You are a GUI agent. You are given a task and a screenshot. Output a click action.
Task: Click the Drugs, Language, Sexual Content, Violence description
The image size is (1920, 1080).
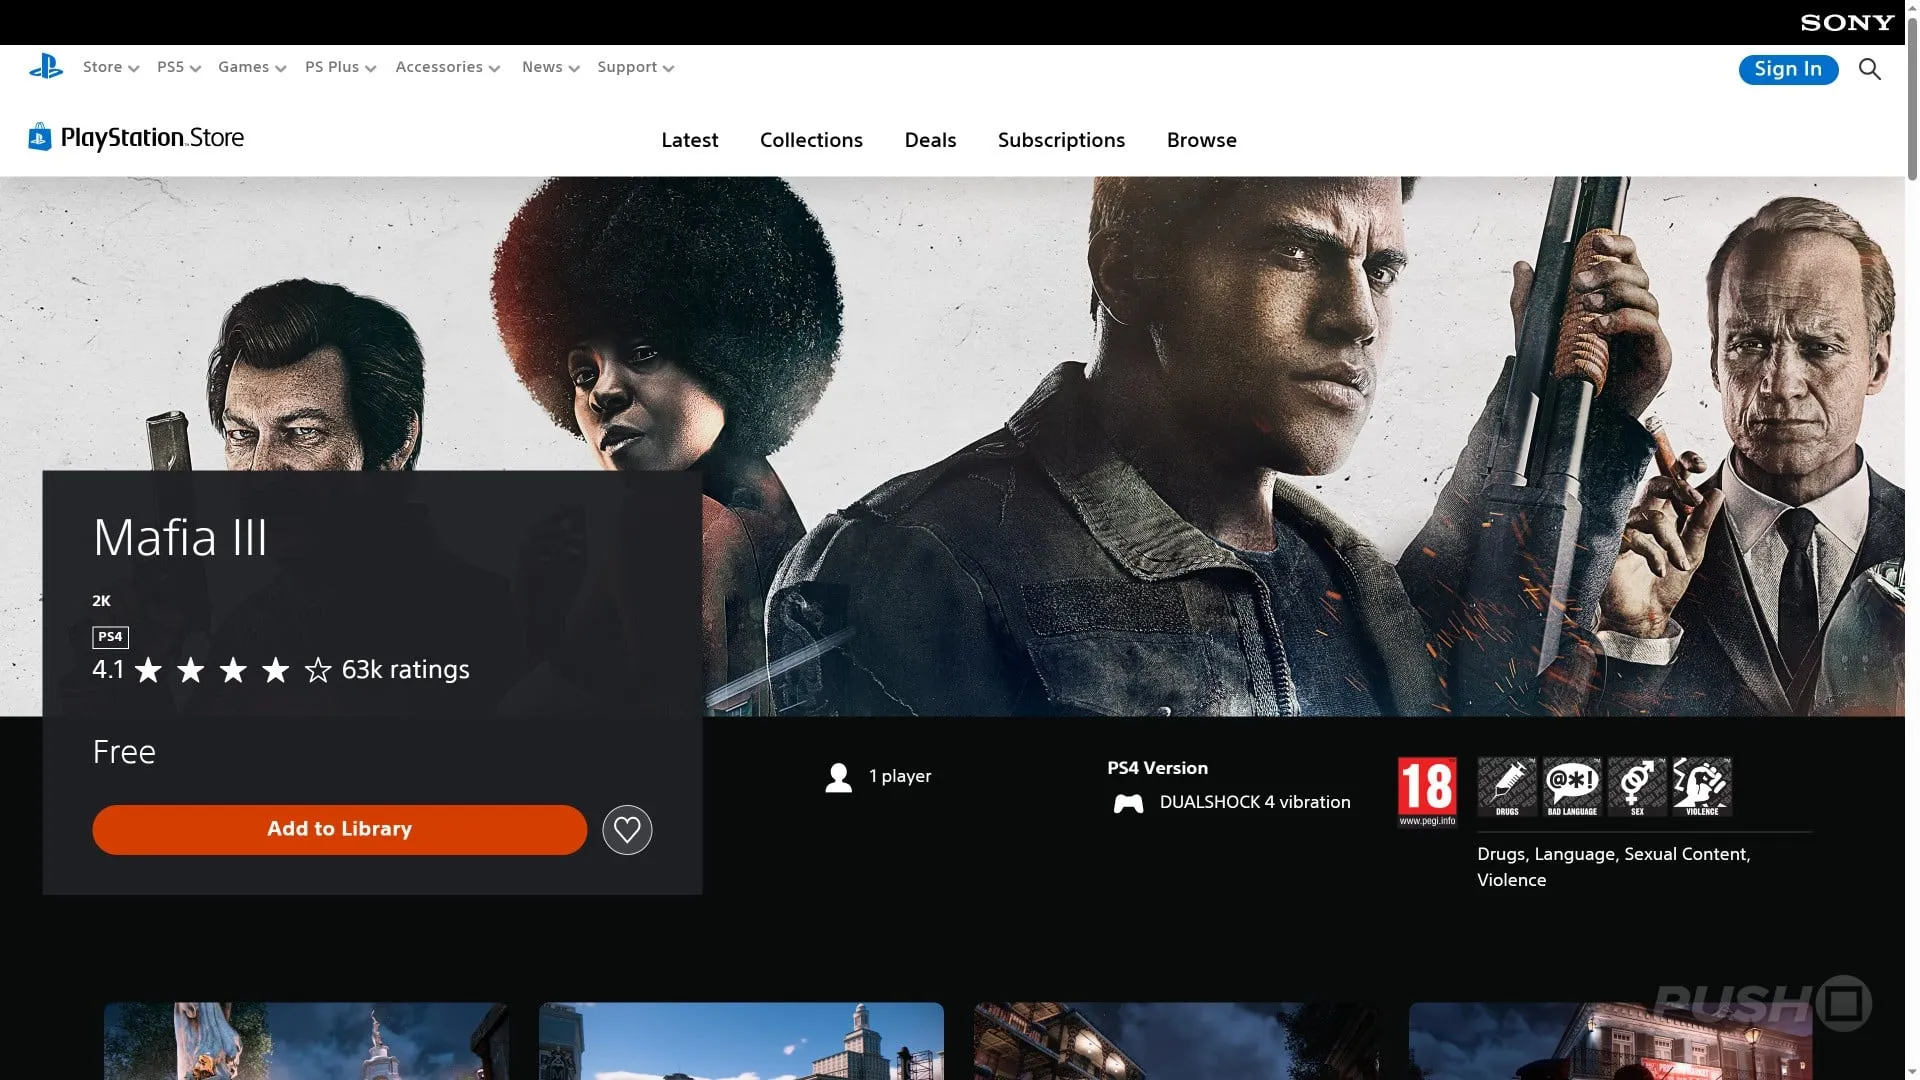pos(1613,867)
